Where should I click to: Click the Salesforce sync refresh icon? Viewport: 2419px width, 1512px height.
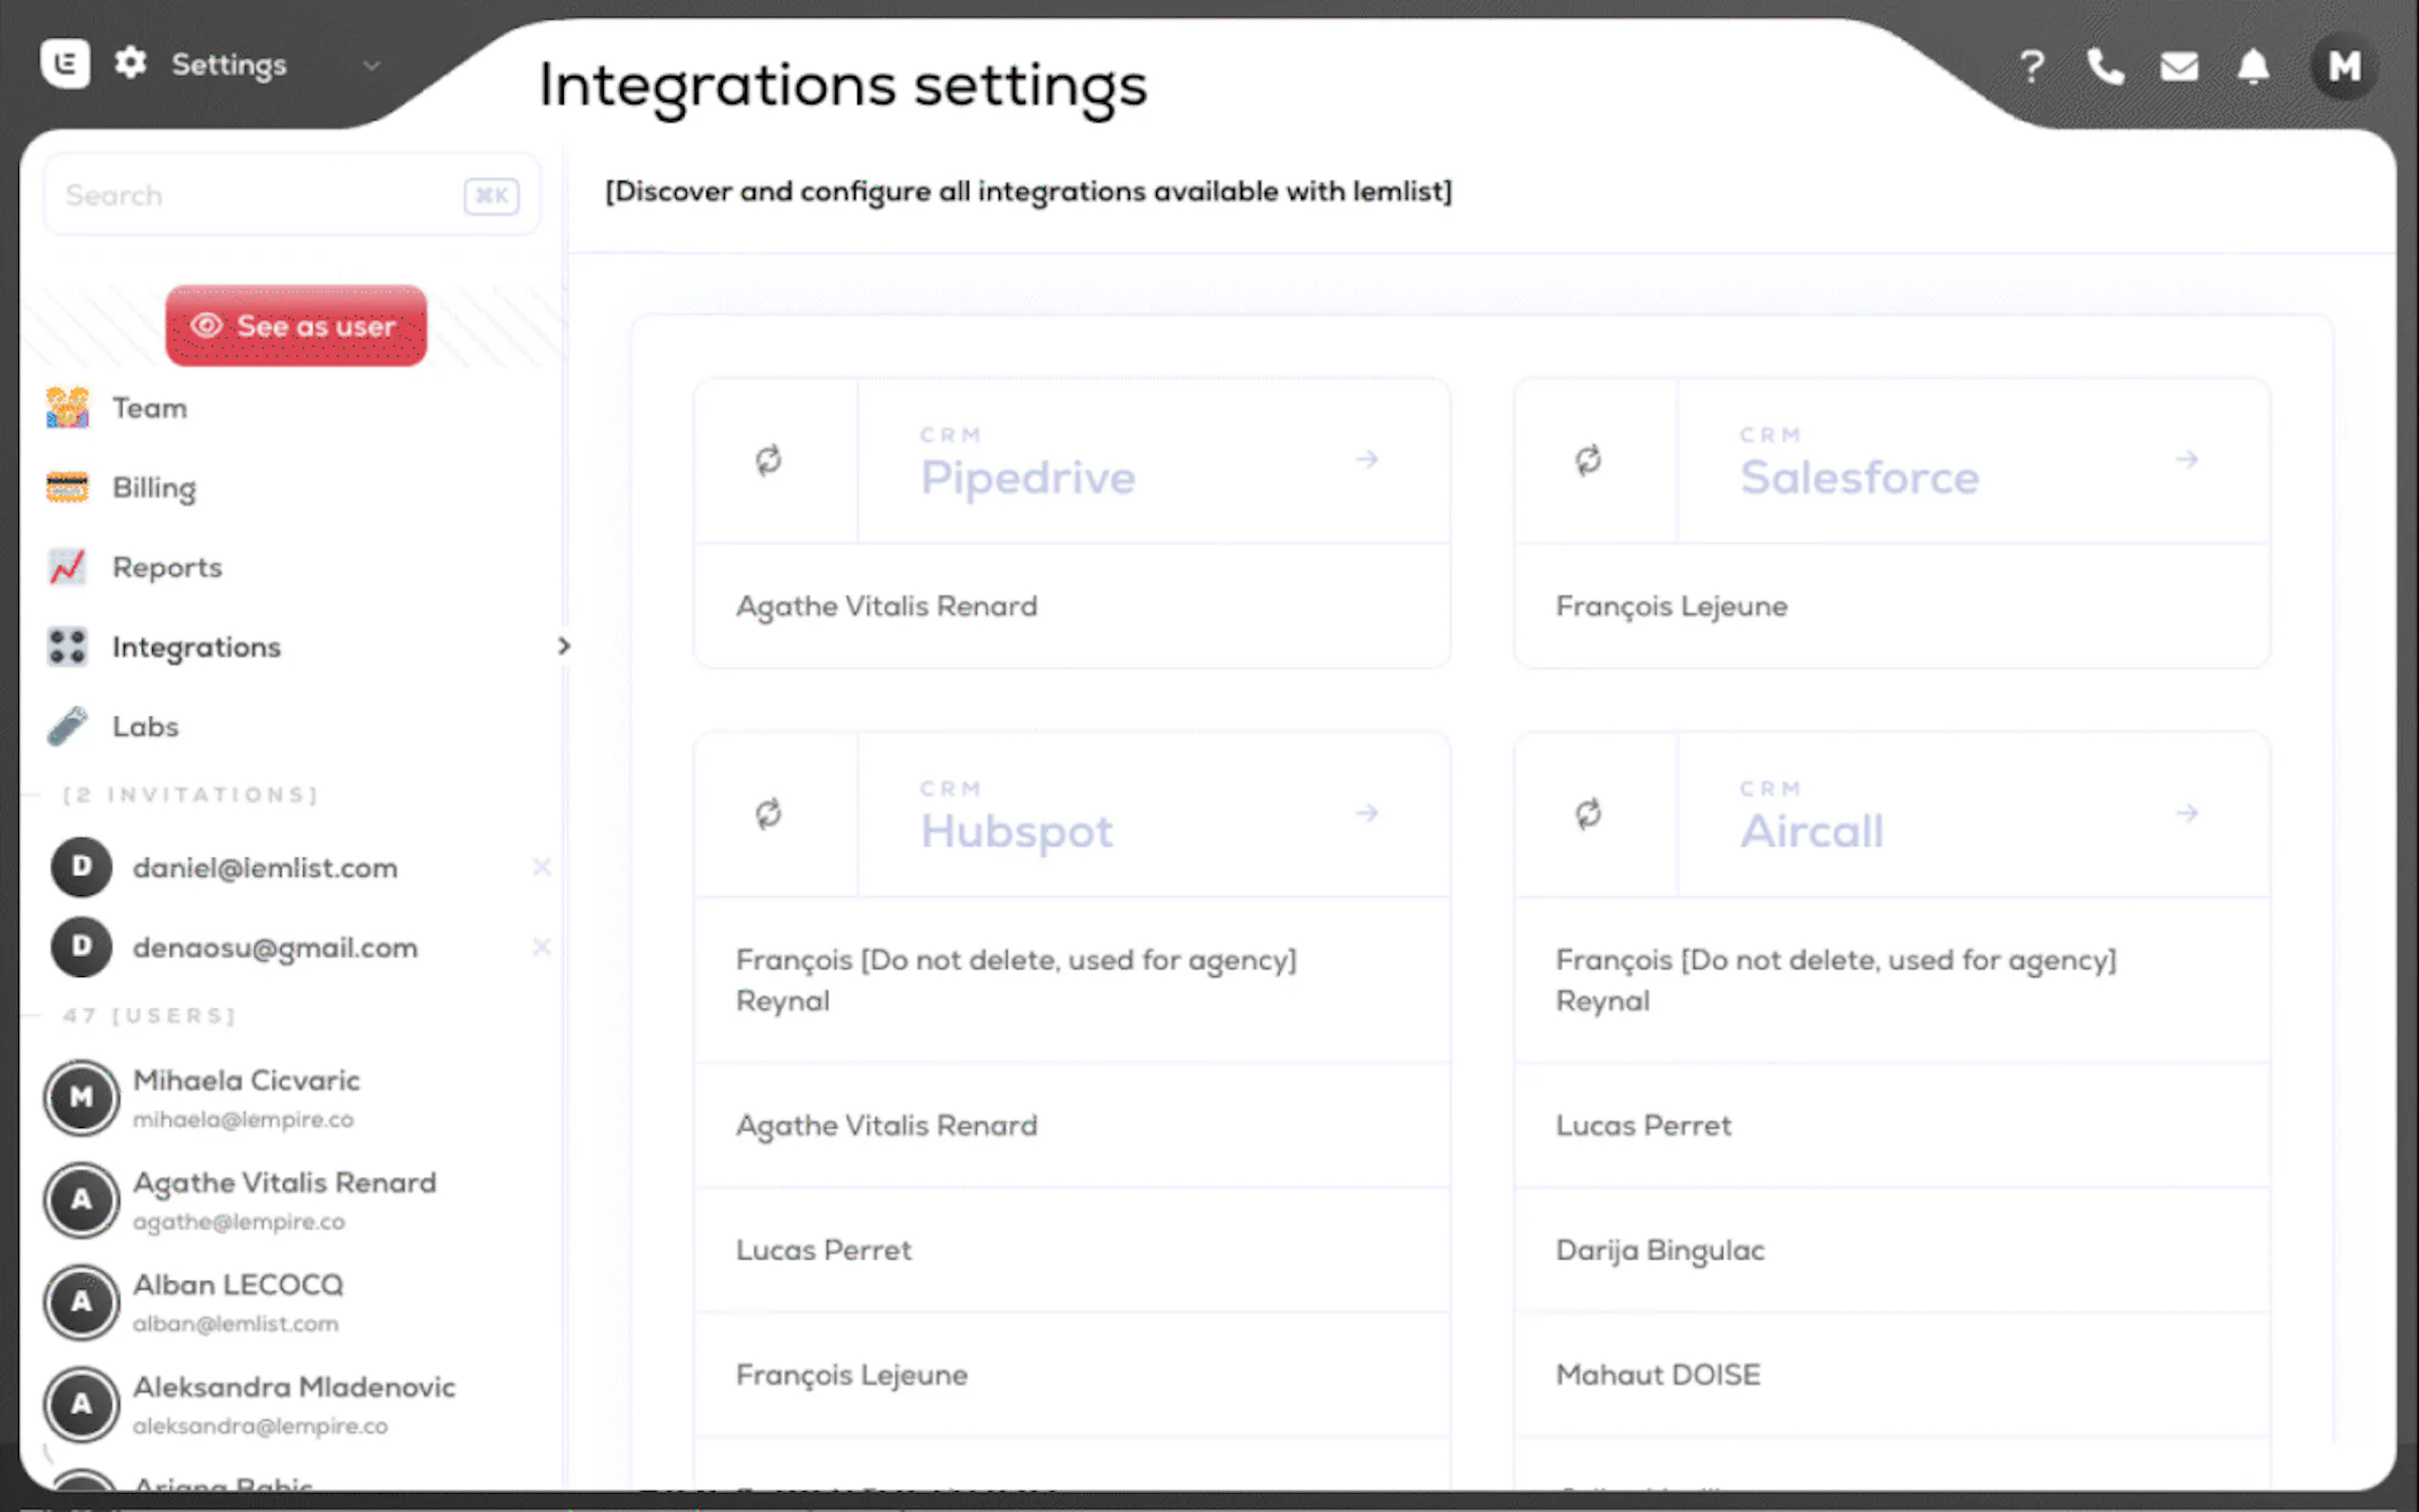(1588, 460)
